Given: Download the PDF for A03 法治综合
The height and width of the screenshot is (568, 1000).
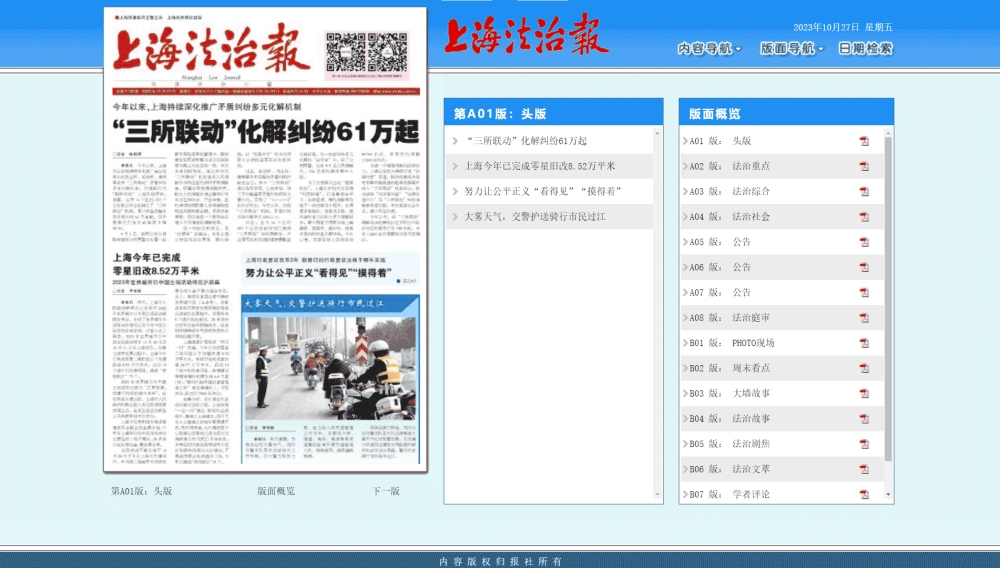Looking at the screenshot, I should [864, 191].
